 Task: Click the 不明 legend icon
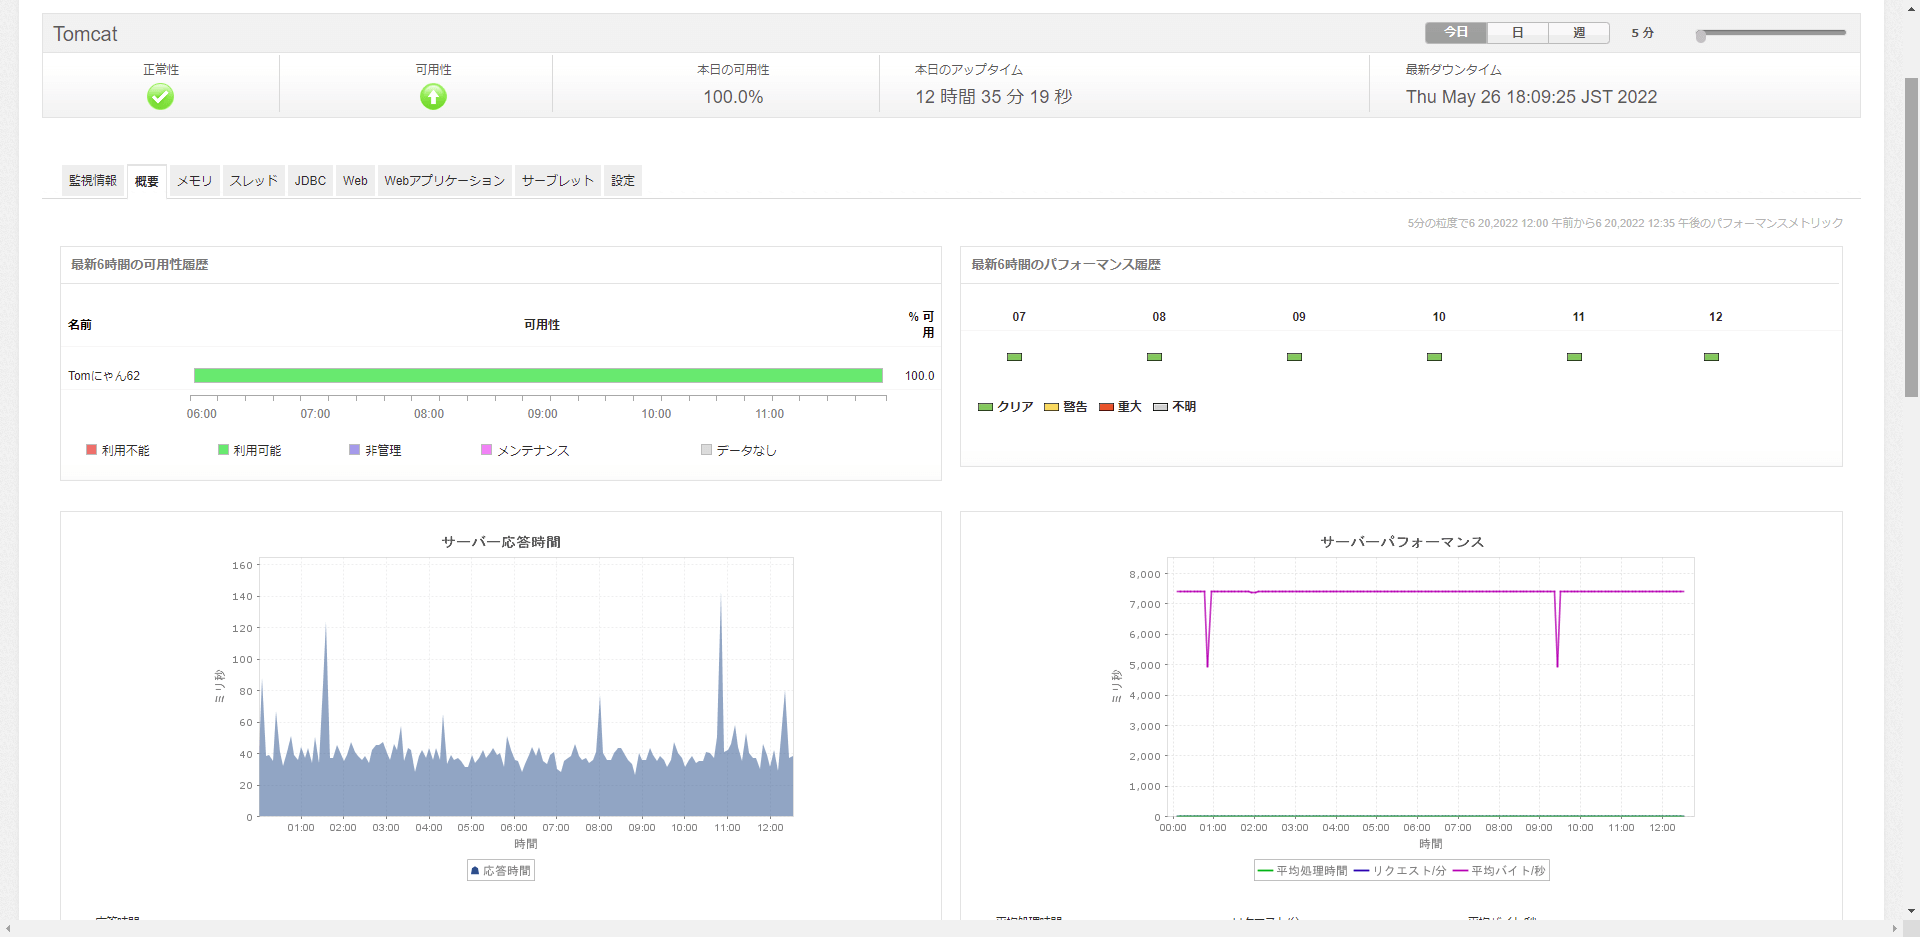point(1160,407)
